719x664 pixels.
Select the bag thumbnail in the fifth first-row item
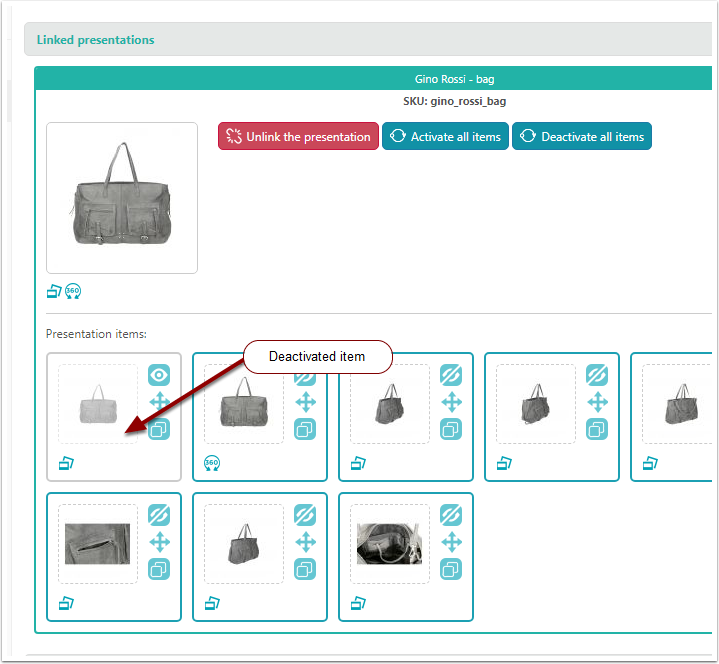677,404
